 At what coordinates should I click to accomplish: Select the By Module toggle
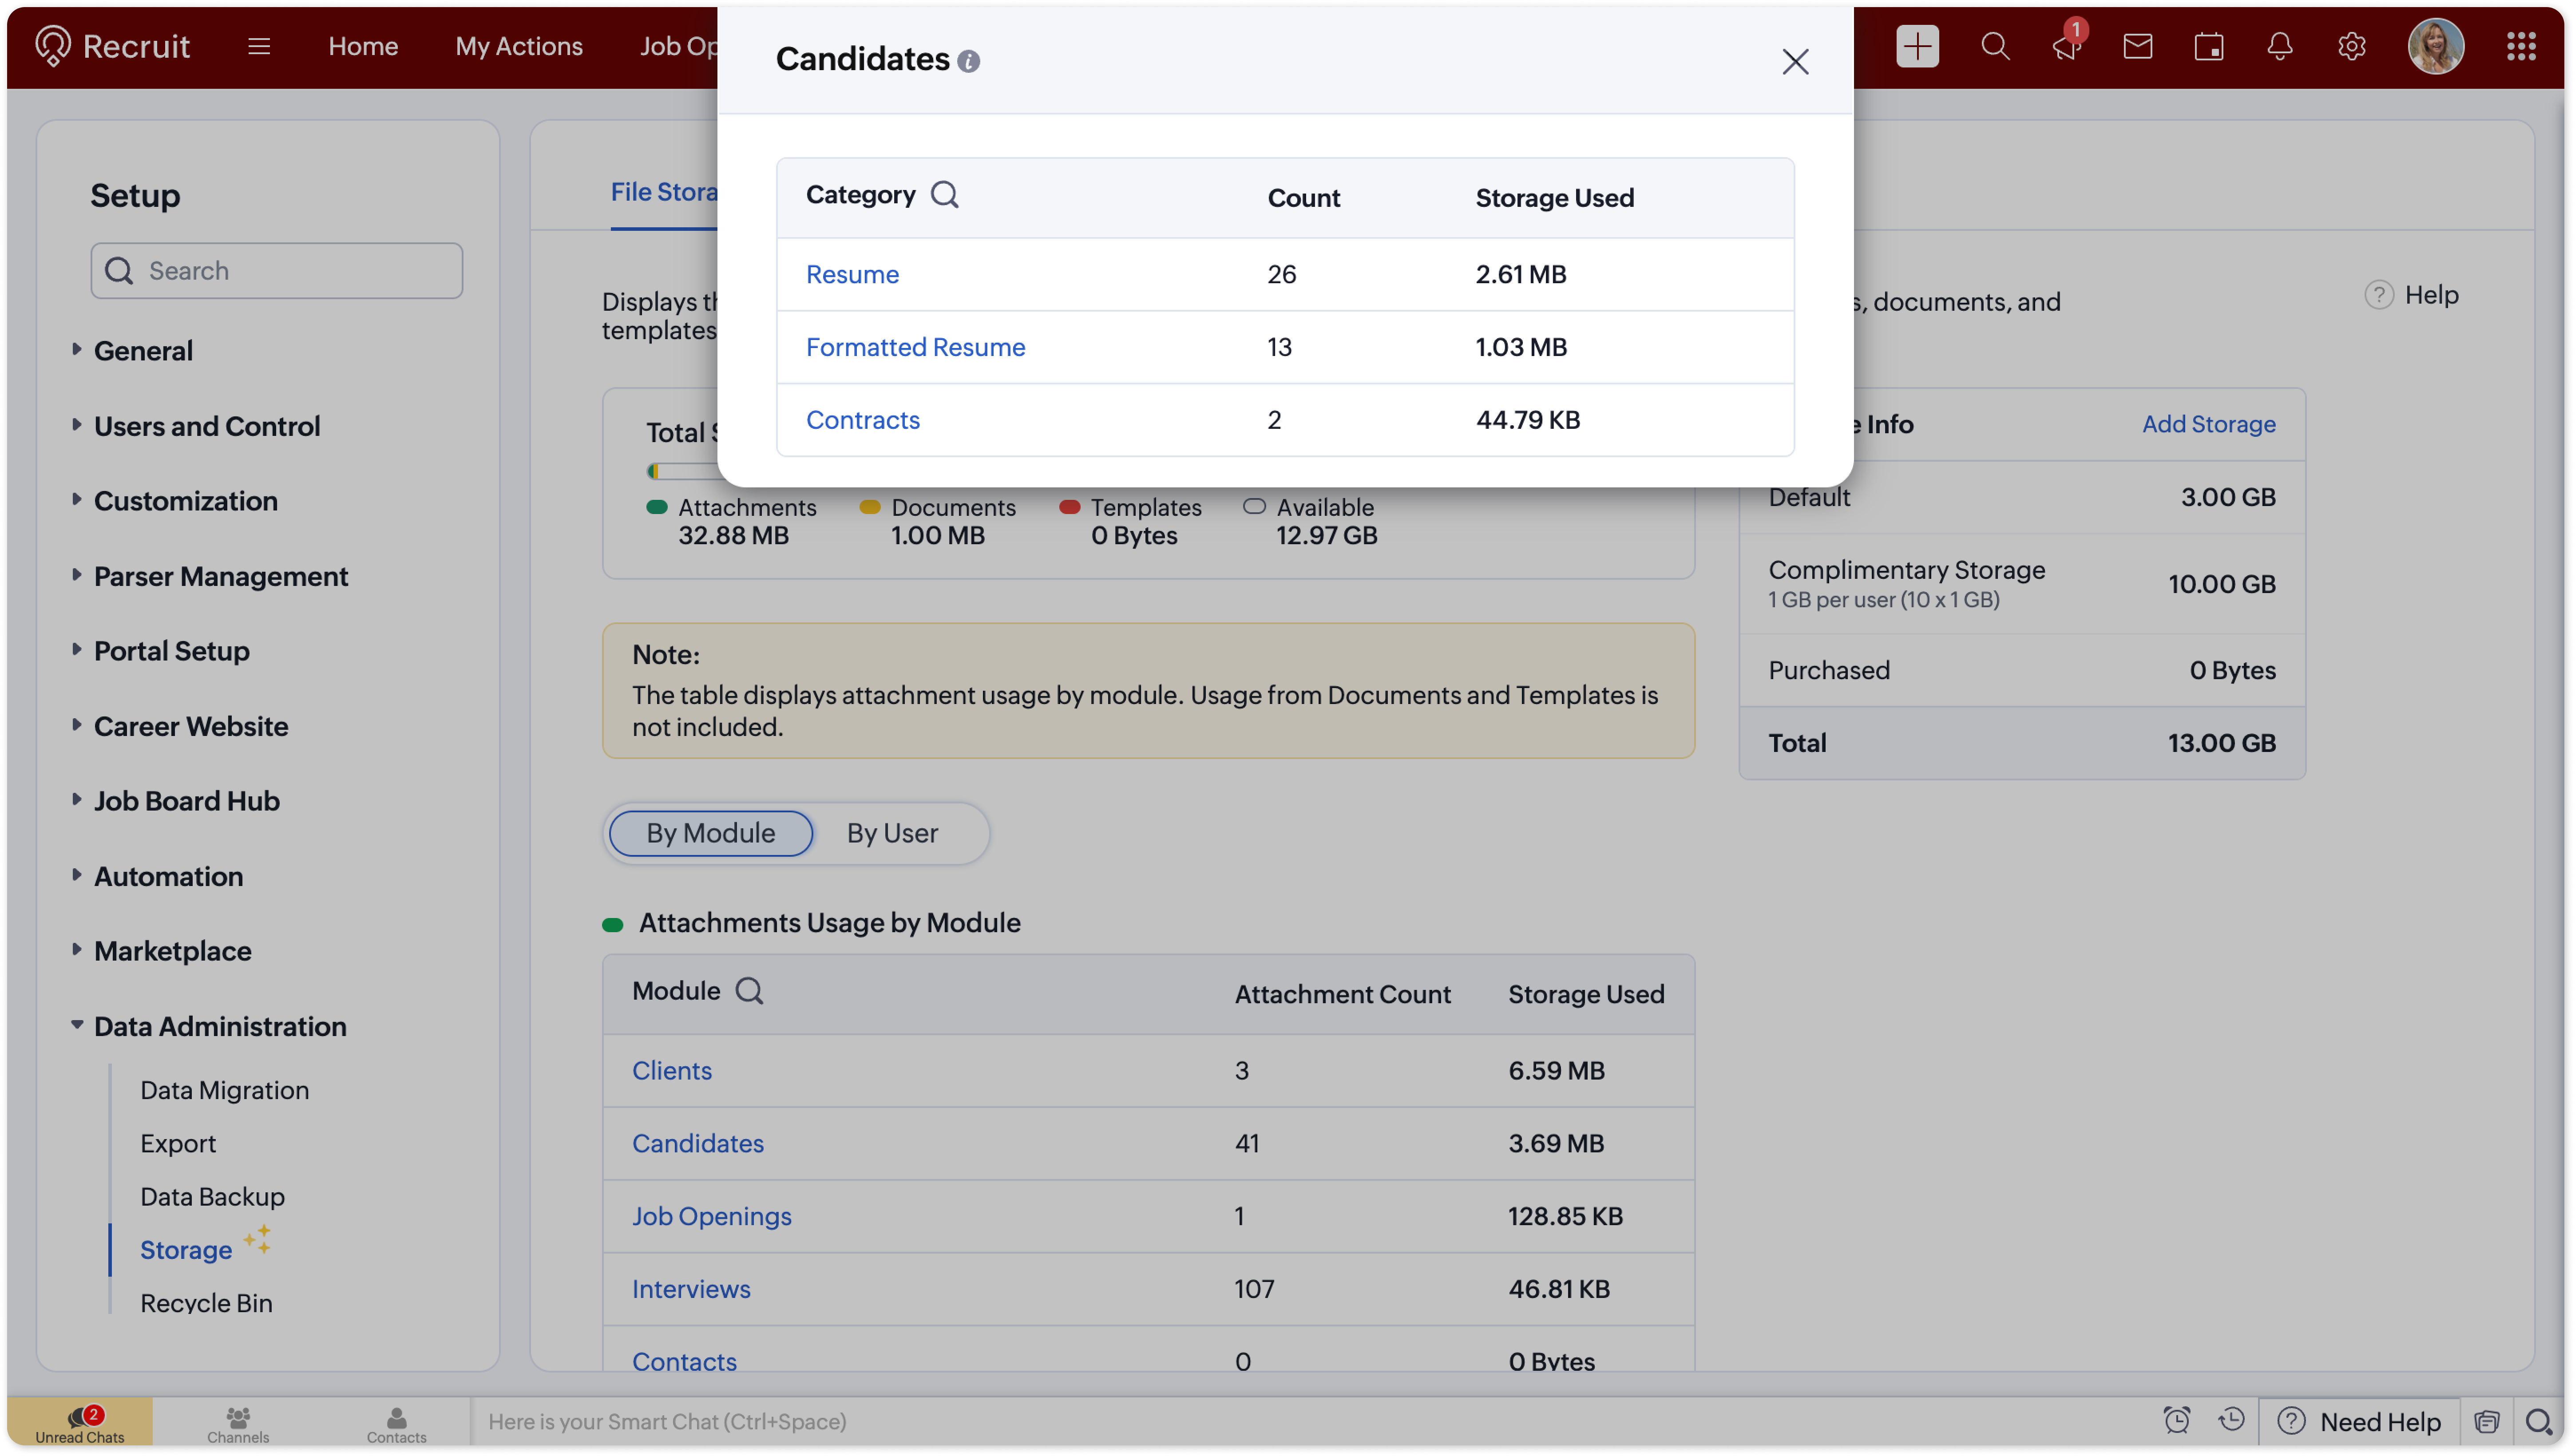[710, 833]
